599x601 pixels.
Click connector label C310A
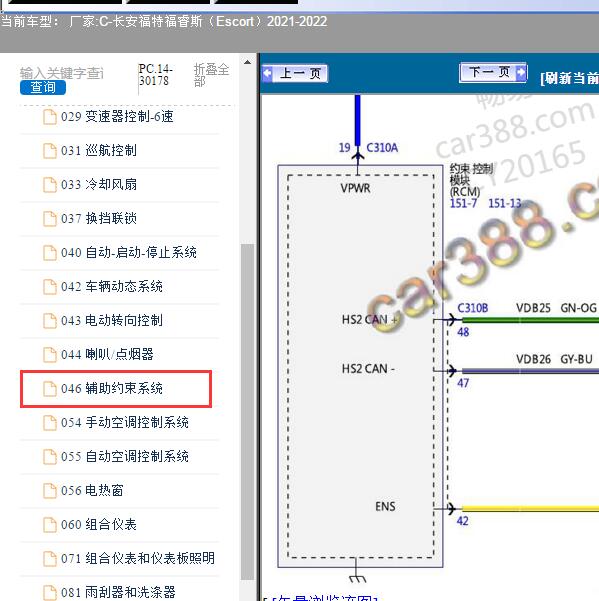coord(382,148)
